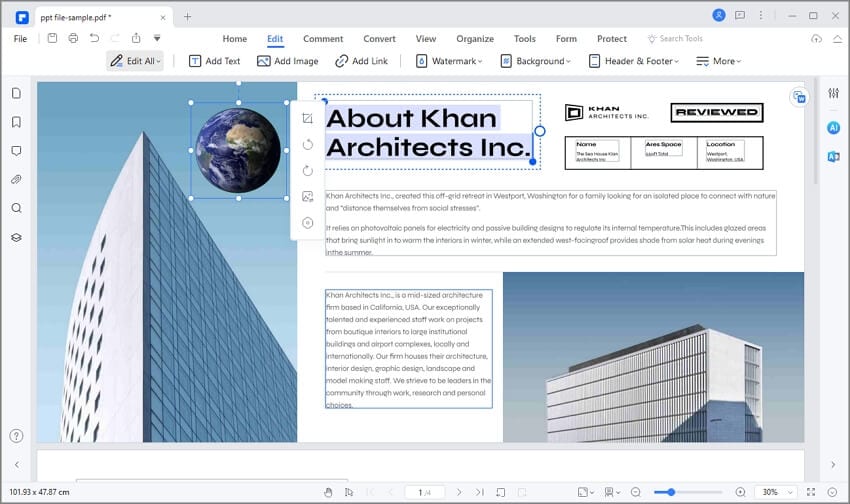Open the quick access customize dropdown arrow
The image size is (850, 504).
pos(157,38)
